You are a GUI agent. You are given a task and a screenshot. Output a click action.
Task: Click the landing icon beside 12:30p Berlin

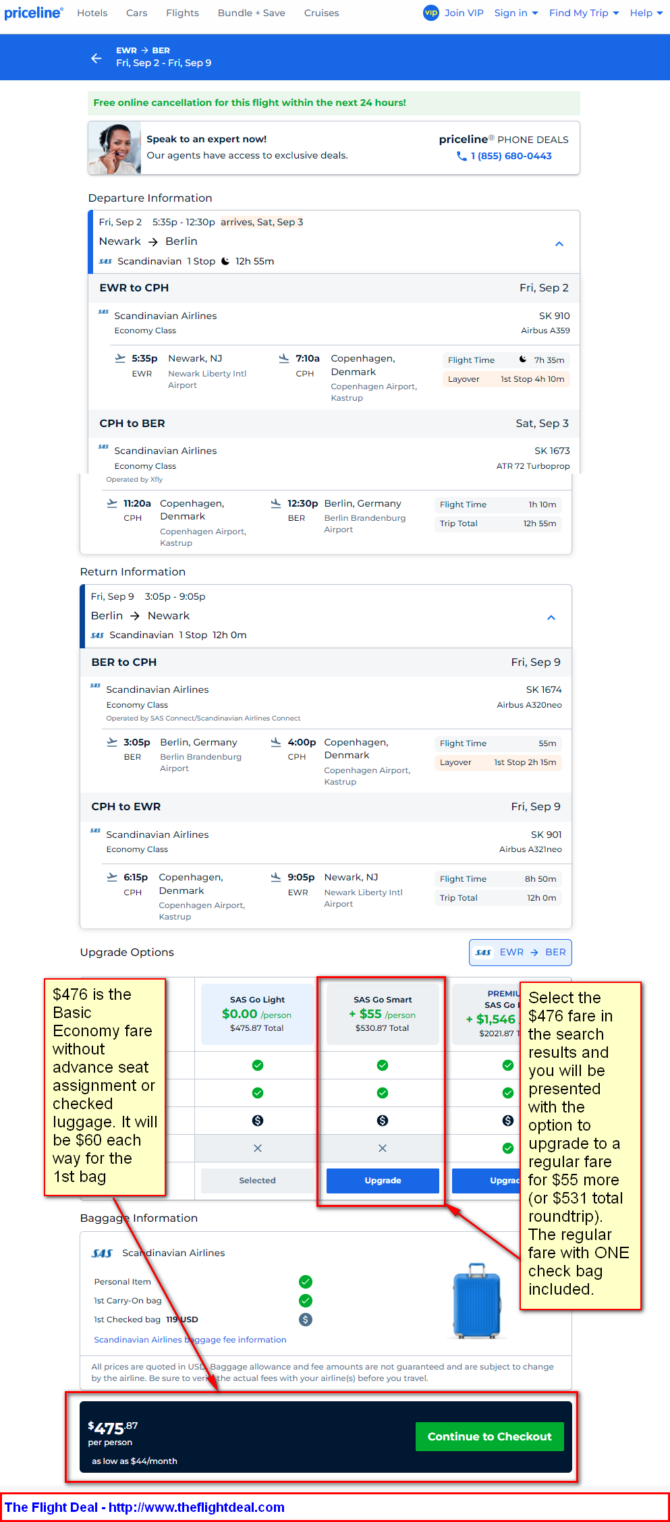point(277,503)
